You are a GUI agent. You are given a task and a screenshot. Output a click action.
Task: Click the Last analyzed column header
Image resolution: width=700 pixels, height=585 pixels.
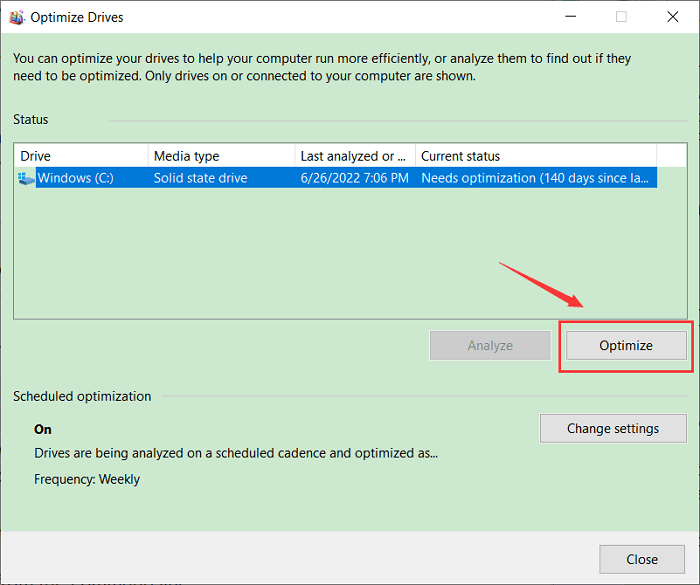coord(354,156)
